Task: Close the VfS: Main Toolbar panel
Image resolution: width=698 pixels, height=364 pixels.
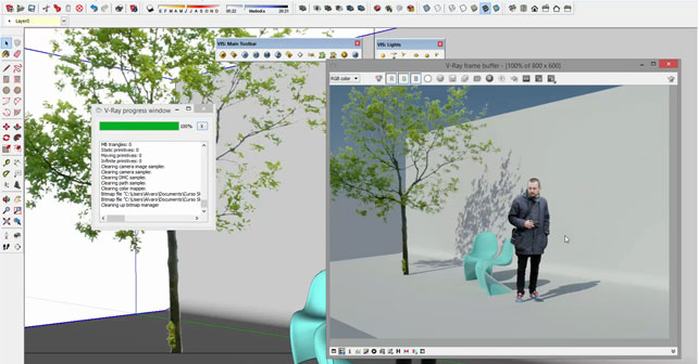Action: click(x=357, y=43)
